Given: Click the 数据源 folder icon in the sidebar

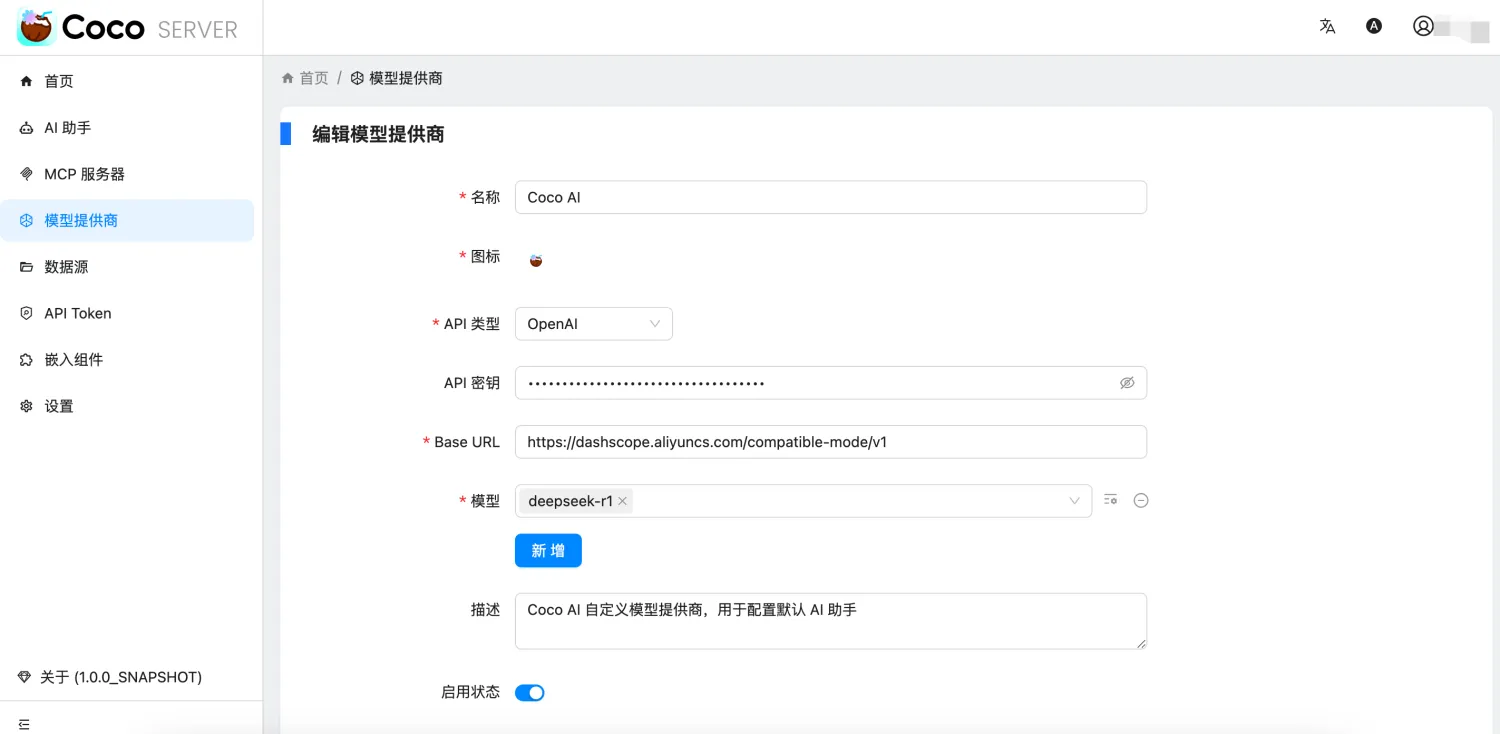Looking at the screenshot, I should (x=27, y=267).
